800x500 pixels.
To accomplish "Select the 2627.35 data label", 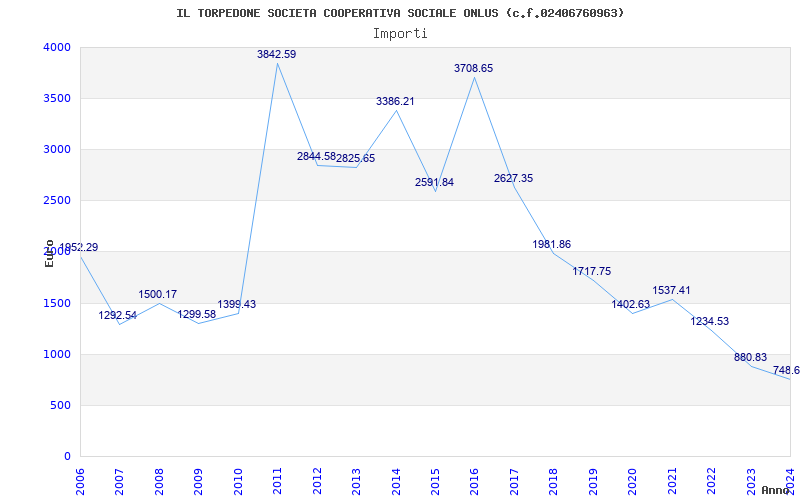I will (513, 179).
